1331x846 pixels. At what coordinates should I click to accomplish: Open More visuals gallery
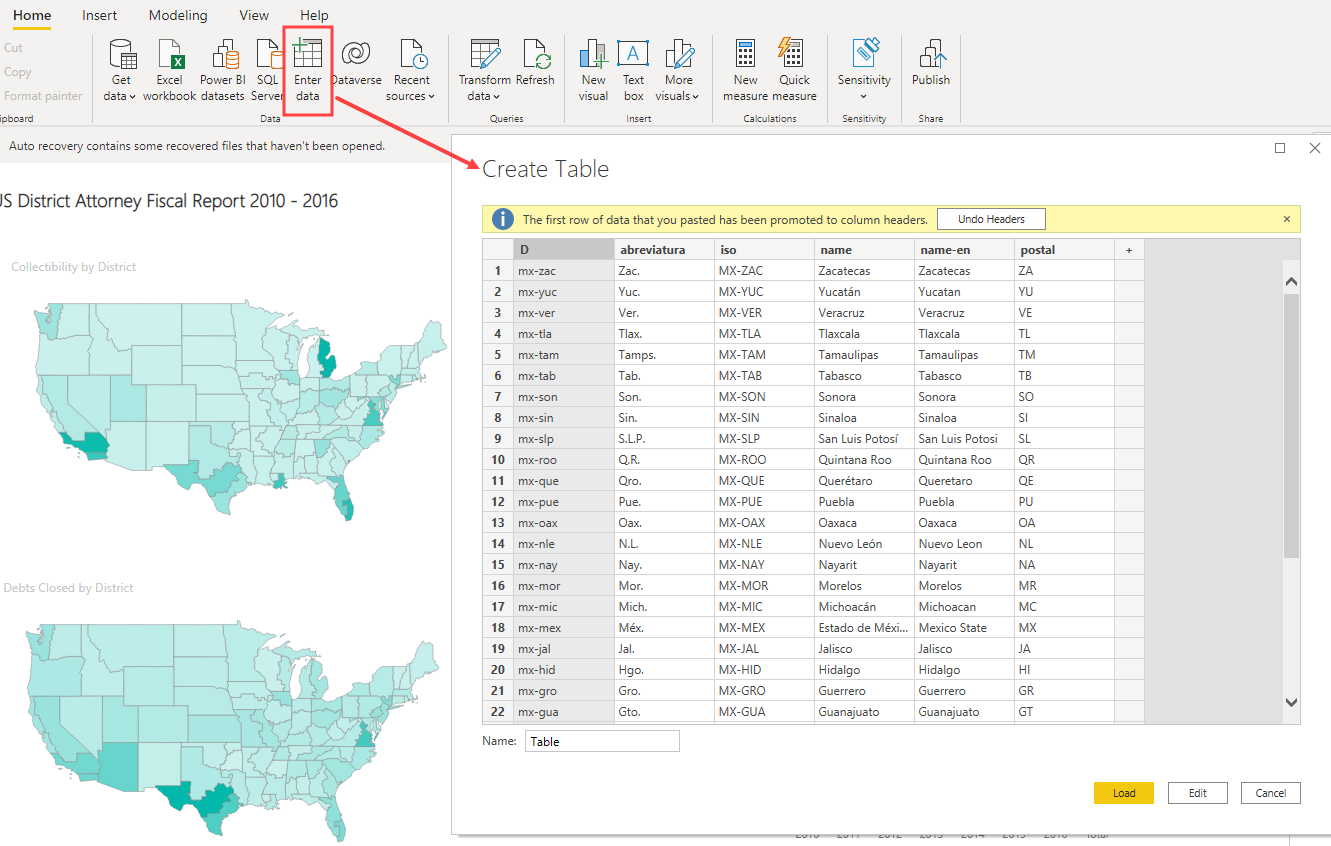point(678,70)
